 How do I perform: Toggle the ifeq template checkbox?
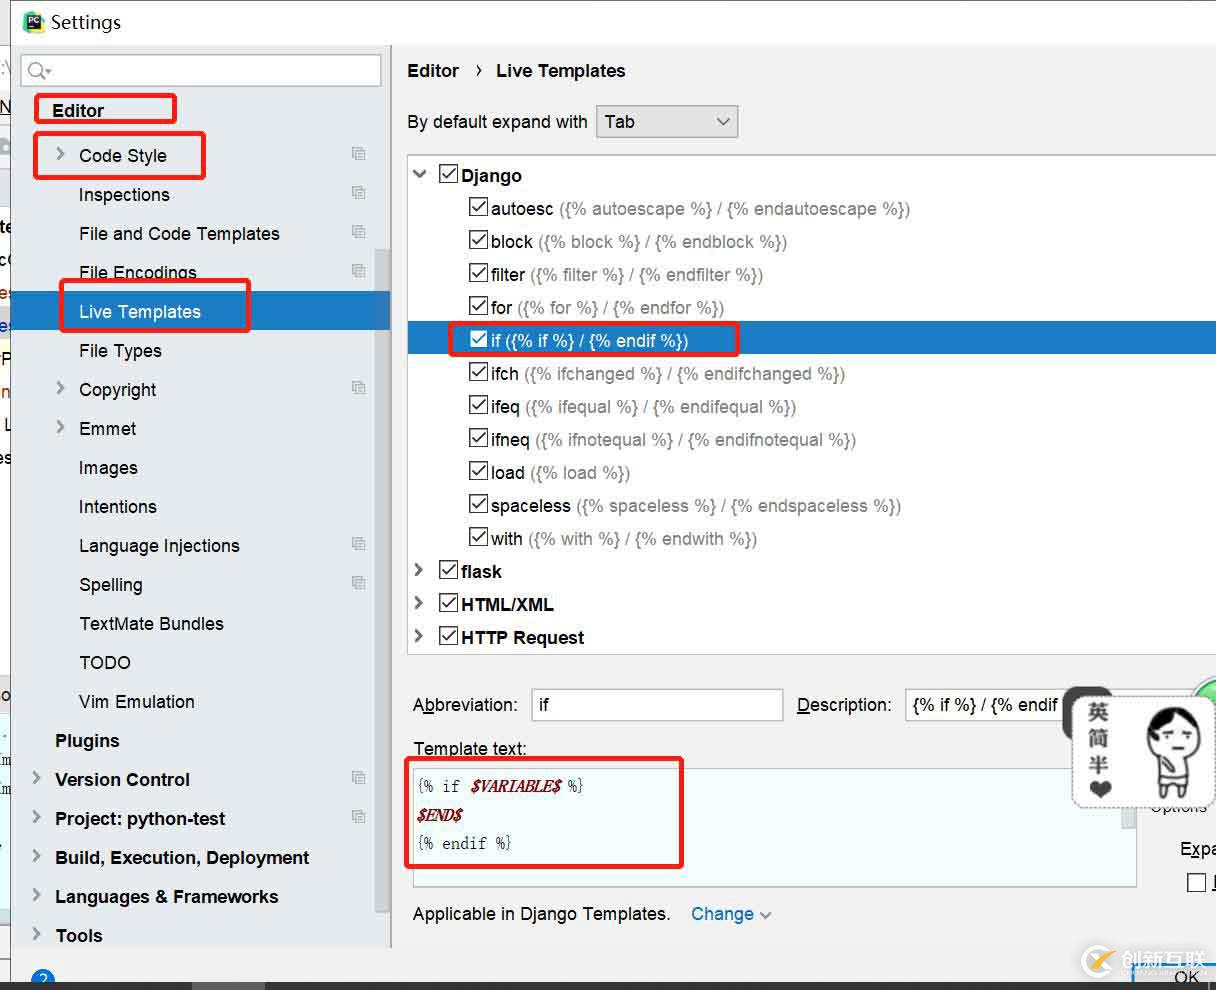[478, 406]
